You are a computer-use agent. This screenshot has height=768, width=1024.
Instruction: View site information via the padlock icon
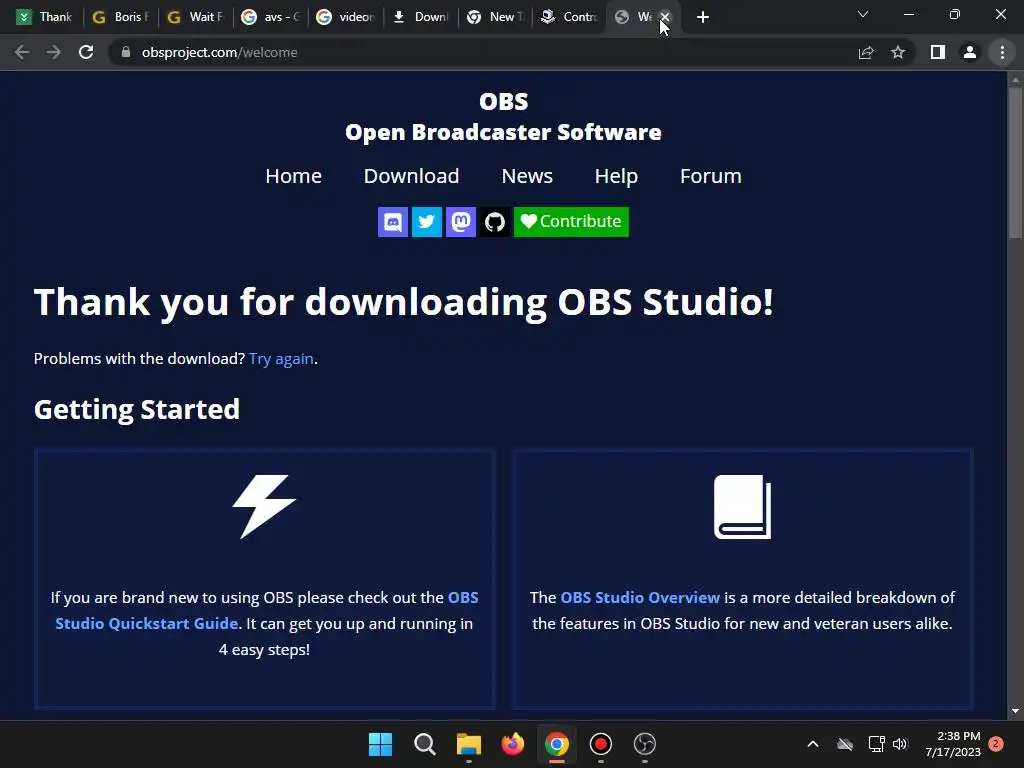[x=126, y=52]
